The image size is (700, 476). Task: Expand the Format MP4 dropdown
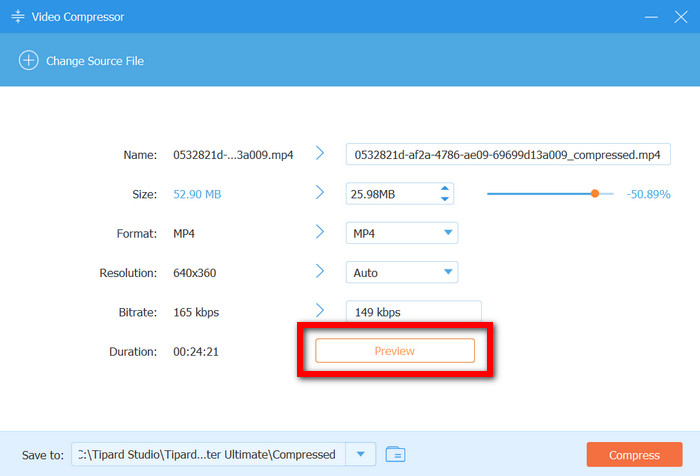click(447, 233)
